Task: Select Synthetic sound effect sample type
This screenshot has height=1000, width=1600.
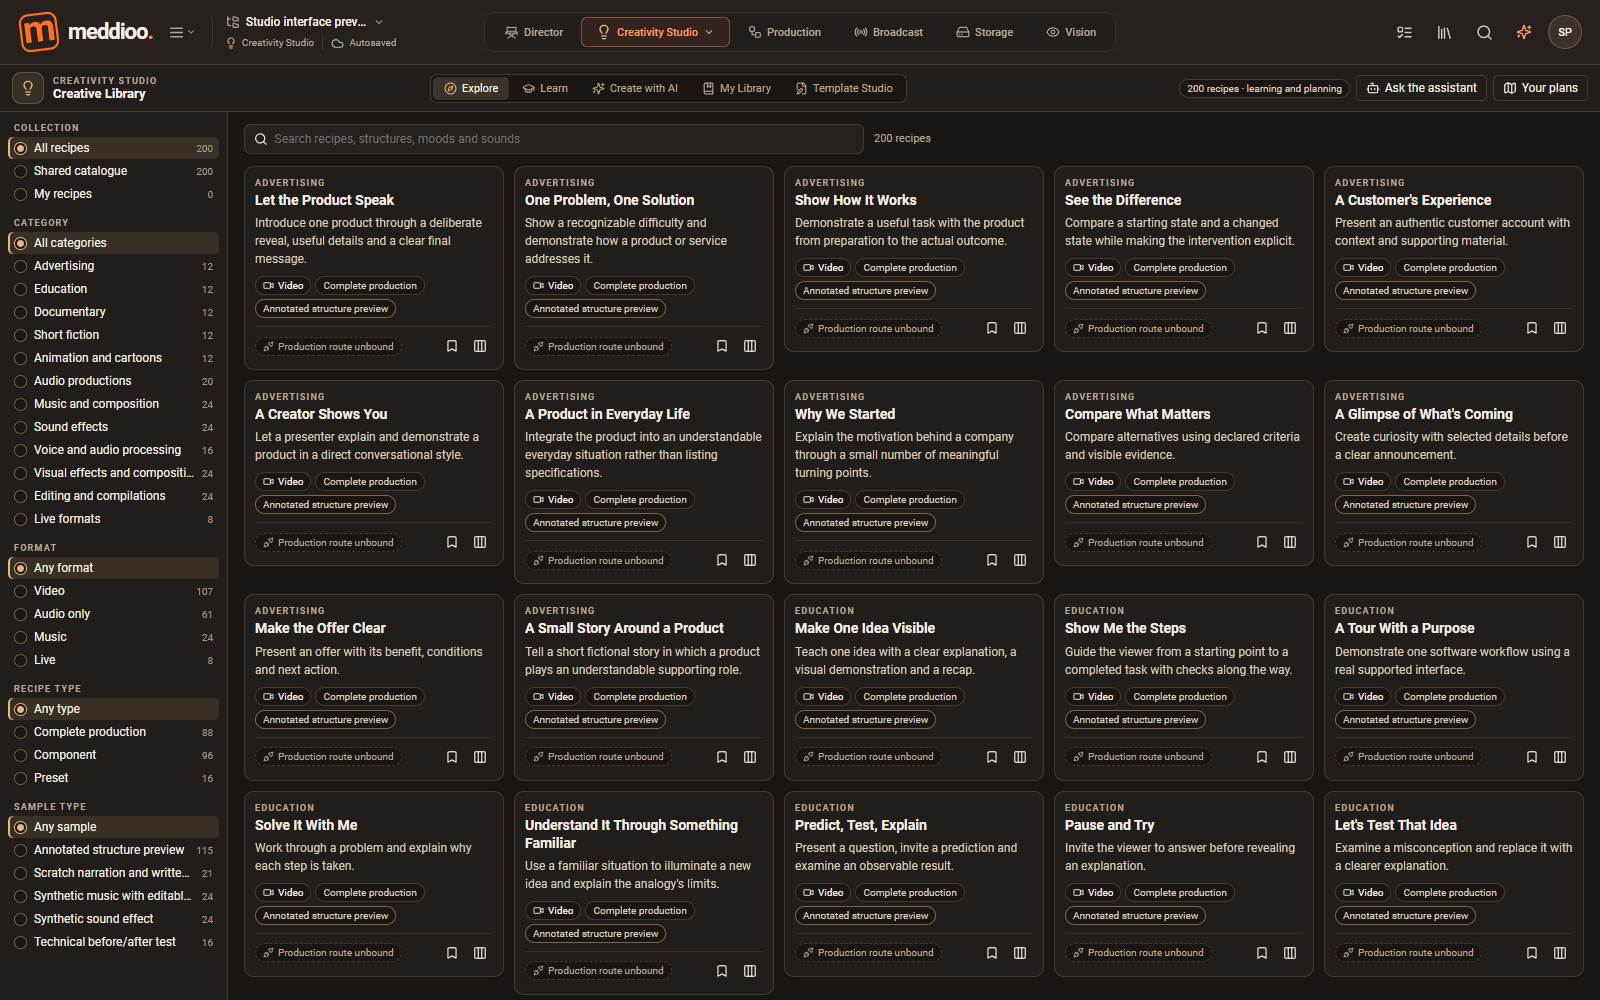Action: (x=114, y=919)
